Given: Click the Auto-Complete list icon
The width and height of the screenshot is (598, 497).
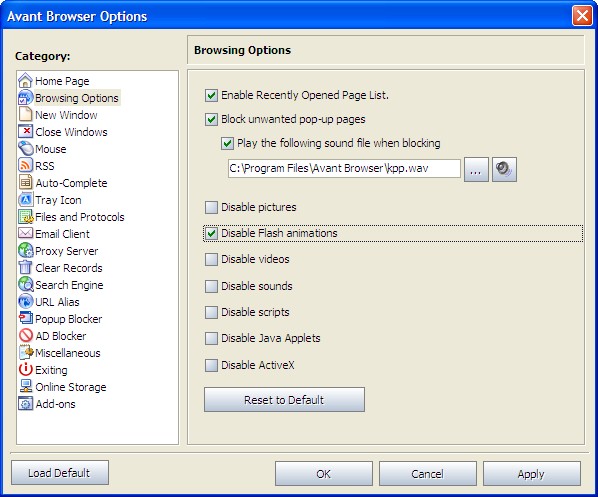Looking at the screenshot, I should tap(25, 182).
